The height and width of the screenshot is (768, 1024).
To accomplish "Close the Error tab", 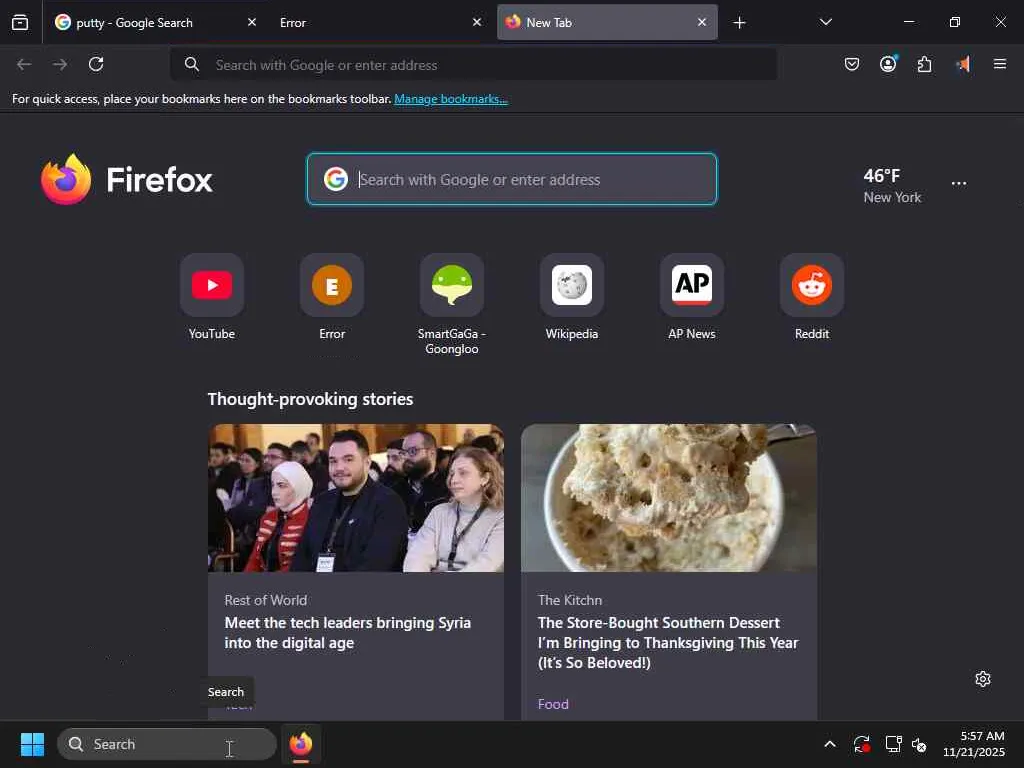I will [477, 22].
